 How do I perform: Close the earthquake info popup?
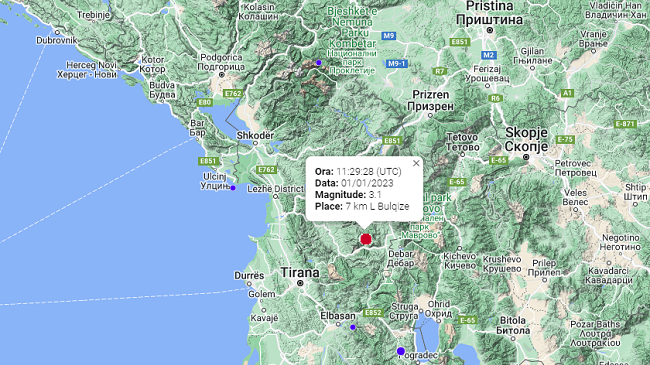416,163
